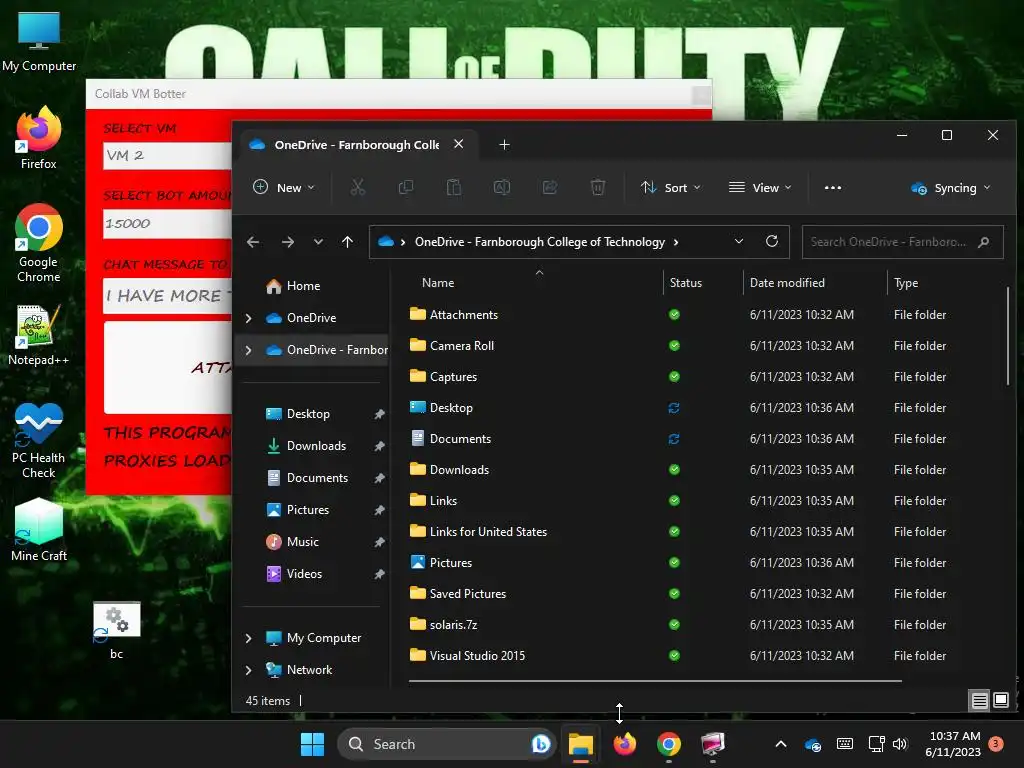
Task: Select pinned Downloads in navigation pane
Action: click(306, 446)
